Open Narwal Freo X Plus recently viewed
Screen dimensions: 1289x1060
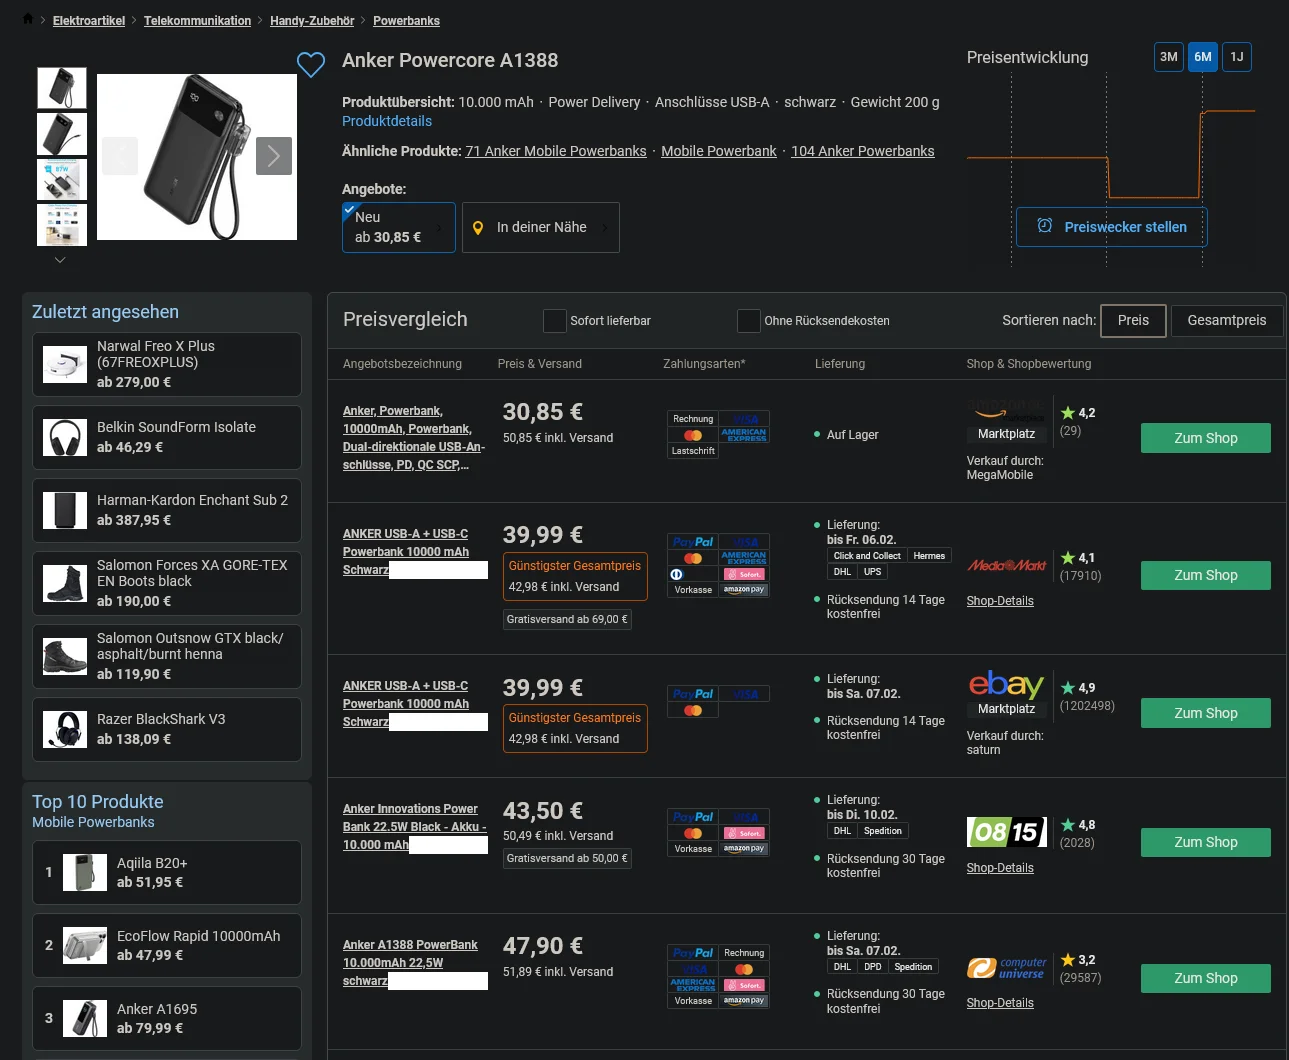(x=167, y=364)
